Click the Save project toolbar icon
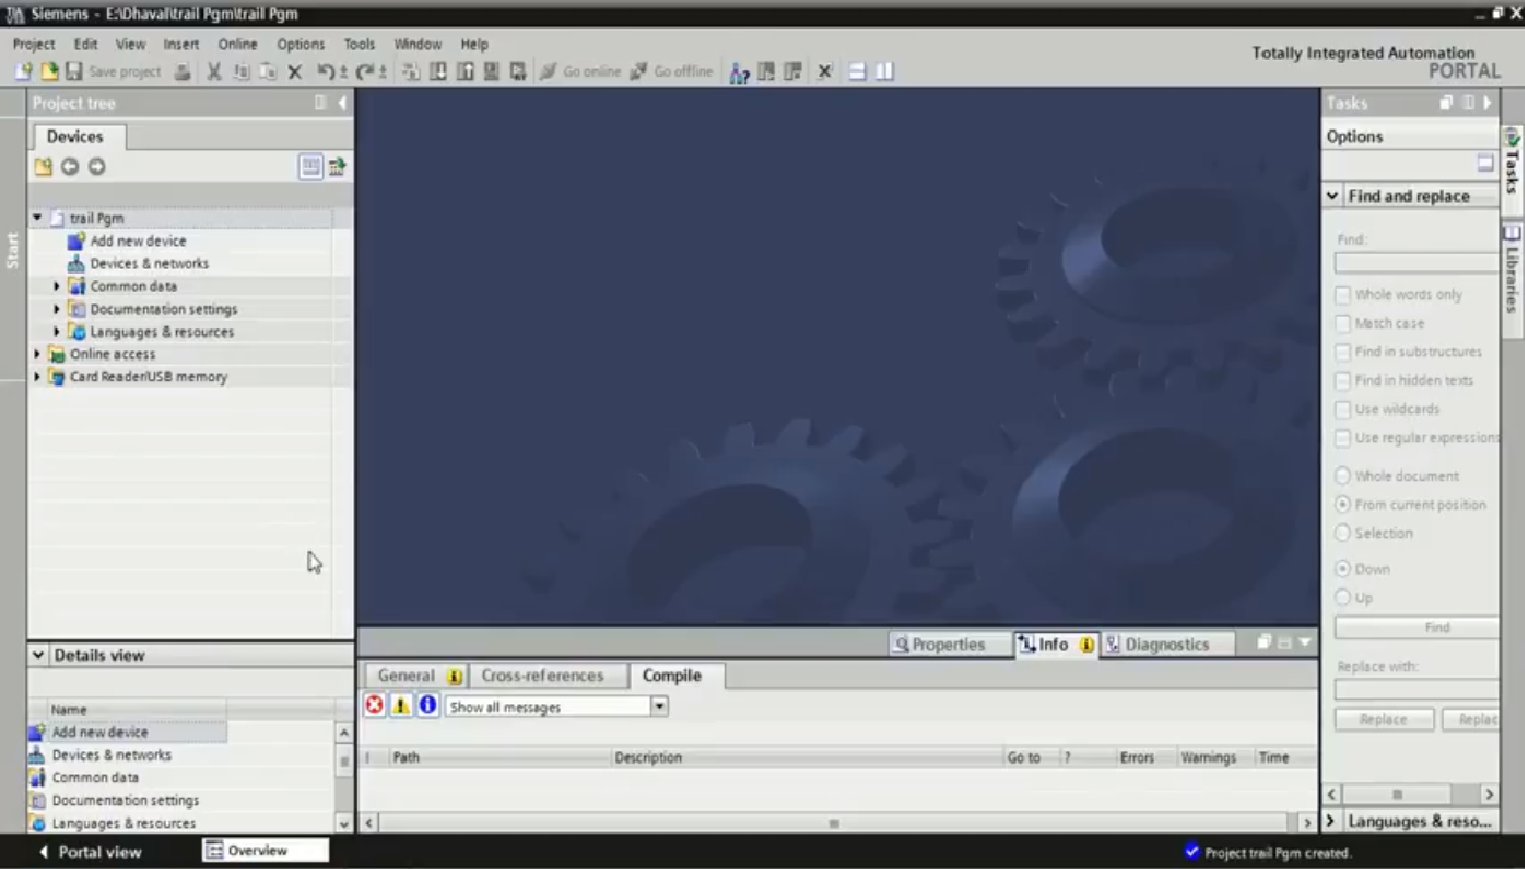 73,71
